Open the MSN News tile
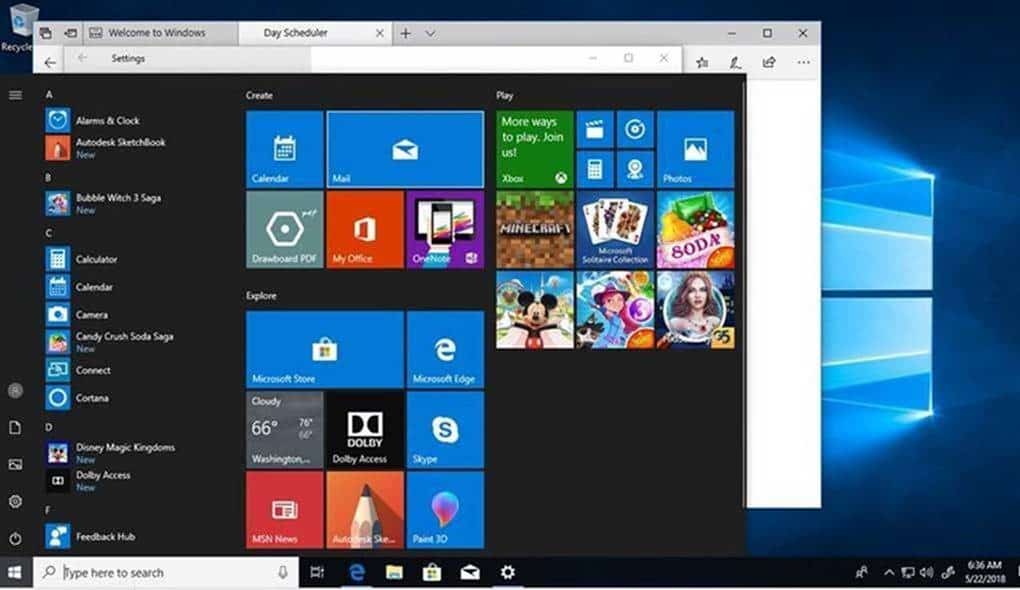Viewport: 1020px width, 590px height. [283, 509]
